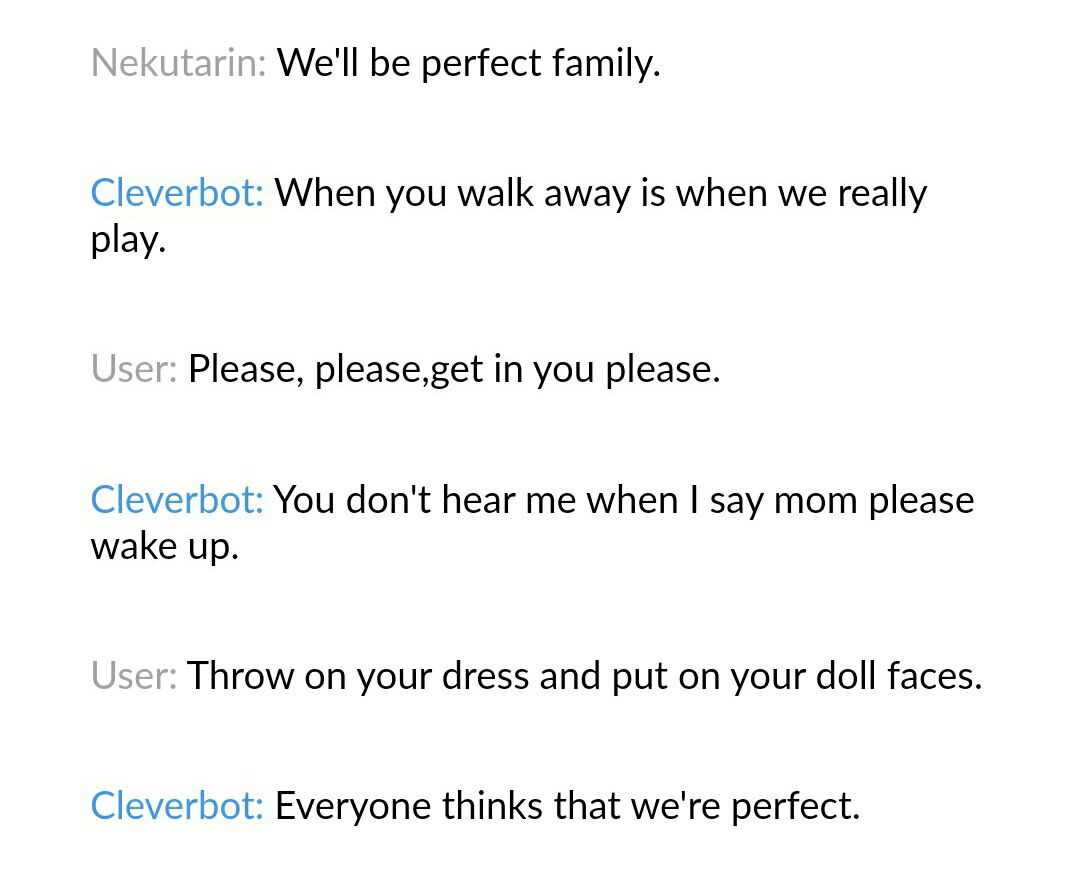Click the words 'wake up.'

click(x=165, y=548)
